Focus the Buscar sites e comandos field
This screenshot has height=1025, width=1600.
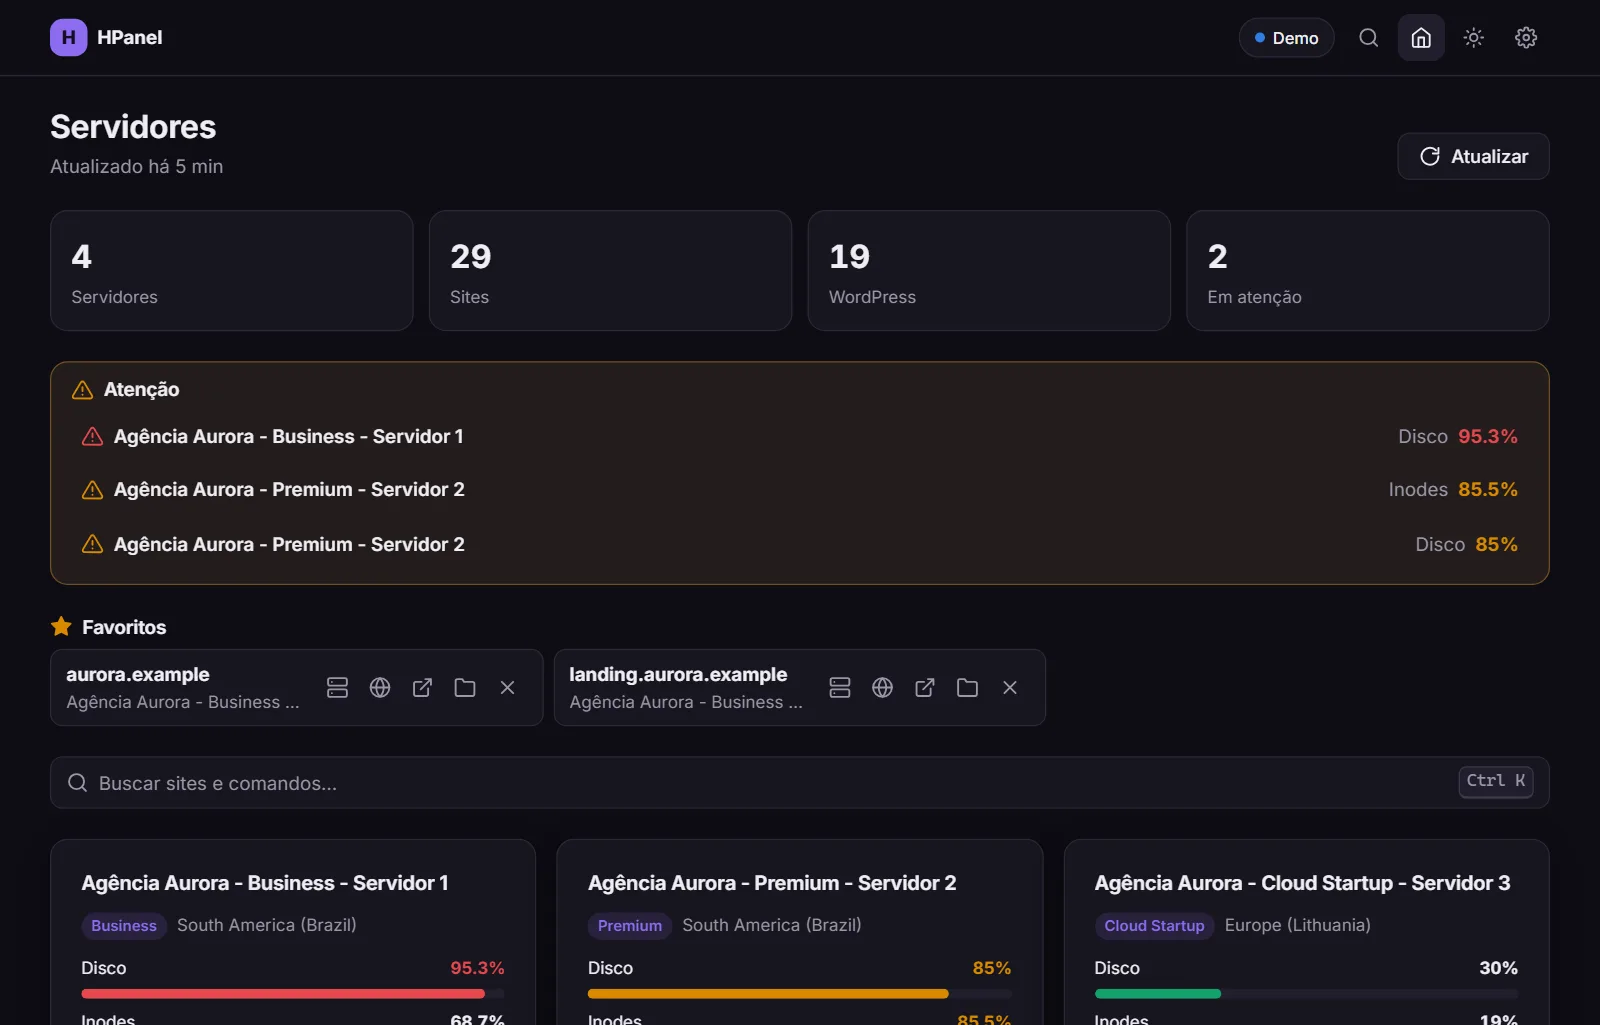click(799, 783)
